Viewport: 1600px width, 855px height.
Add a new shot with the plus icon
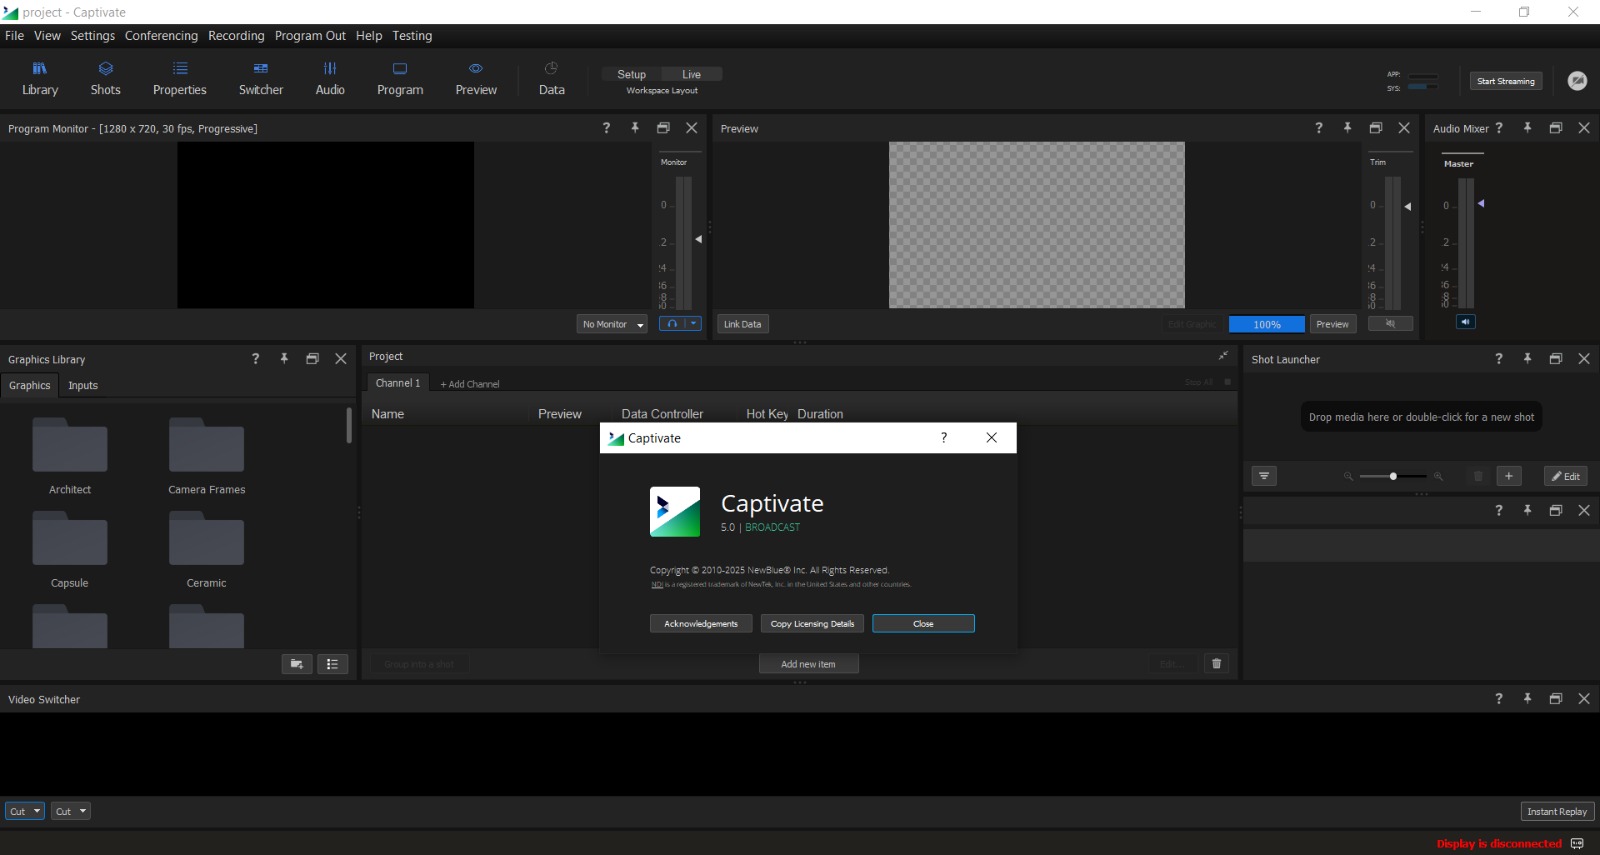(1509, 476)
